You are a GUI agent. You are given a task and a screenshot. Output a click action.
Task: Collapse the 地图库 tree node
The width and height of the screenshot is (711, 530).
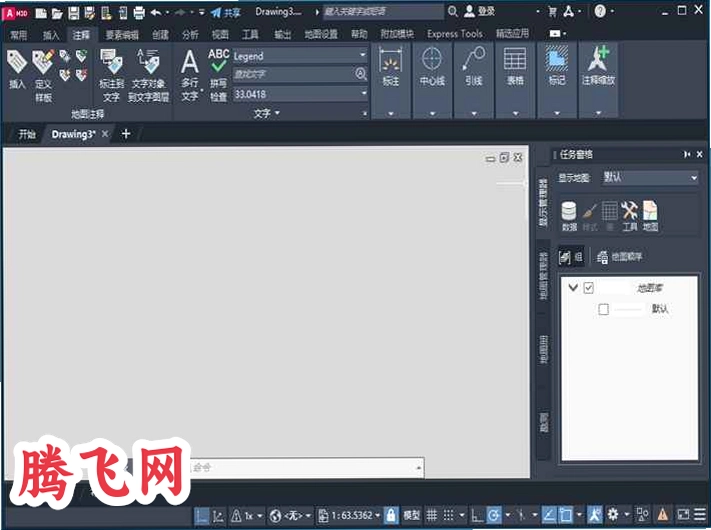pyautogui.click(x=573, y=287)
